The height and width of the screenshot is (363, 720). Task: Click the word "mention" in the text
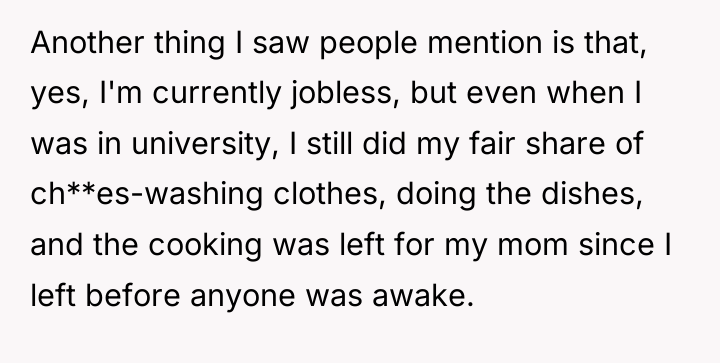[x=484, y=43]
